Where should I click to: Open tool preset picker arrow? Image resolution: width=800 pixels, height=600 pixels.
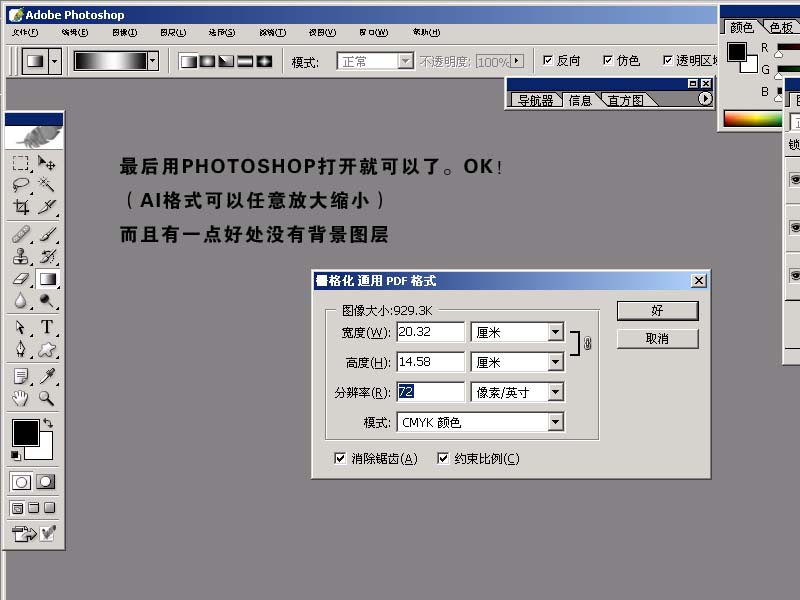coord(55,62)
